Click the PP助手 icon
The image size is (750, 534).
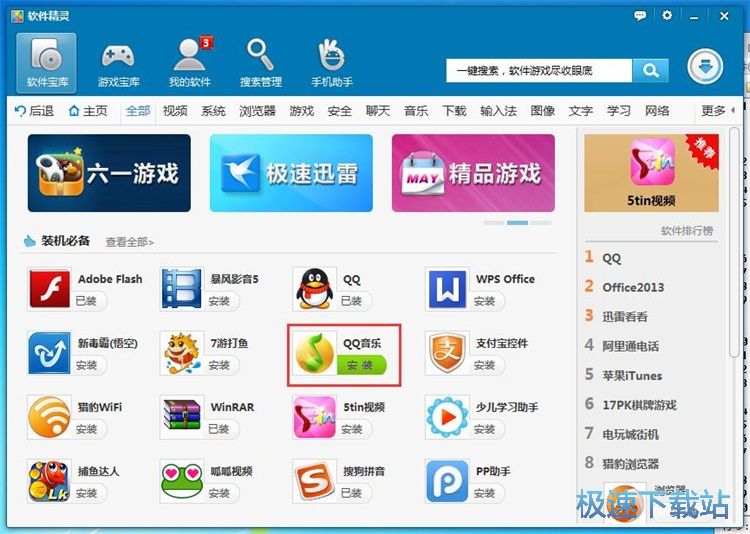point(447,481)
